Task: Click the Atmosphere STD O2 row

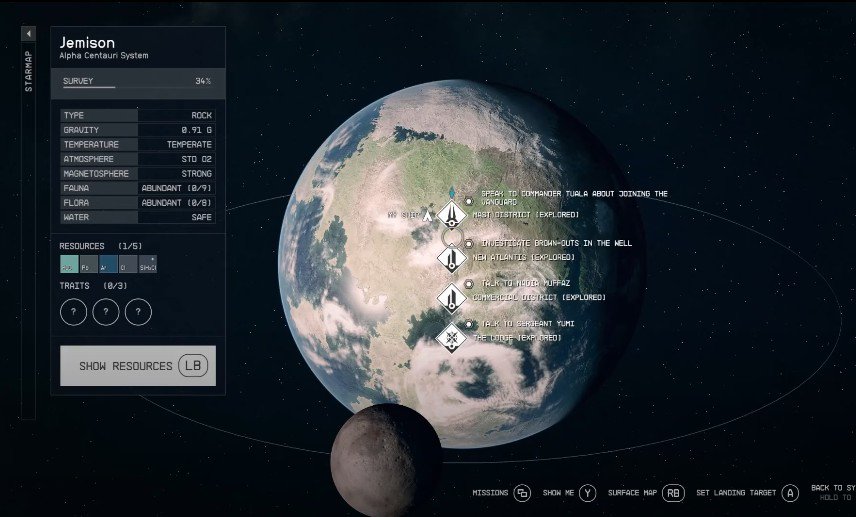Action: [x=138, y=159]
